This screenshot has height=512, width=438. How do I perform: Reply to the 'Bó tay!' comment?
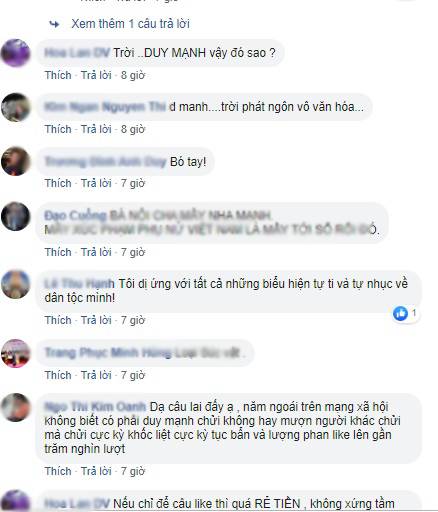click(96, 183)
